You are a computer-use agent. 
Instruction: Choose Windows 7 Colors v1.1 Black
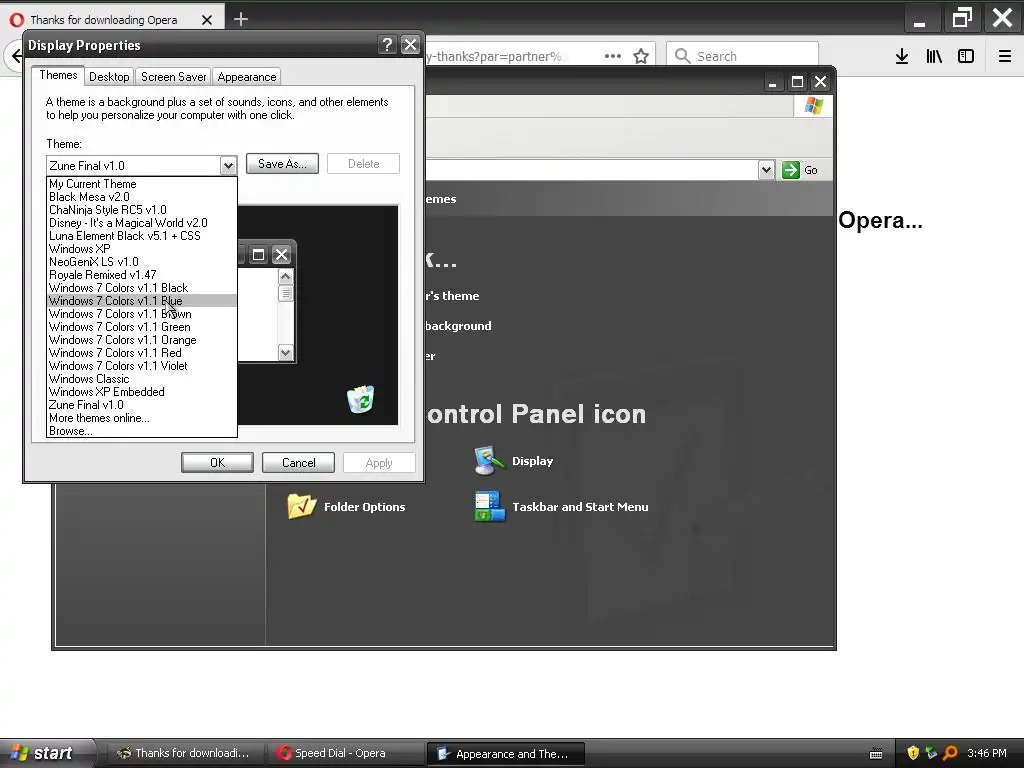(x=142, y=288)
